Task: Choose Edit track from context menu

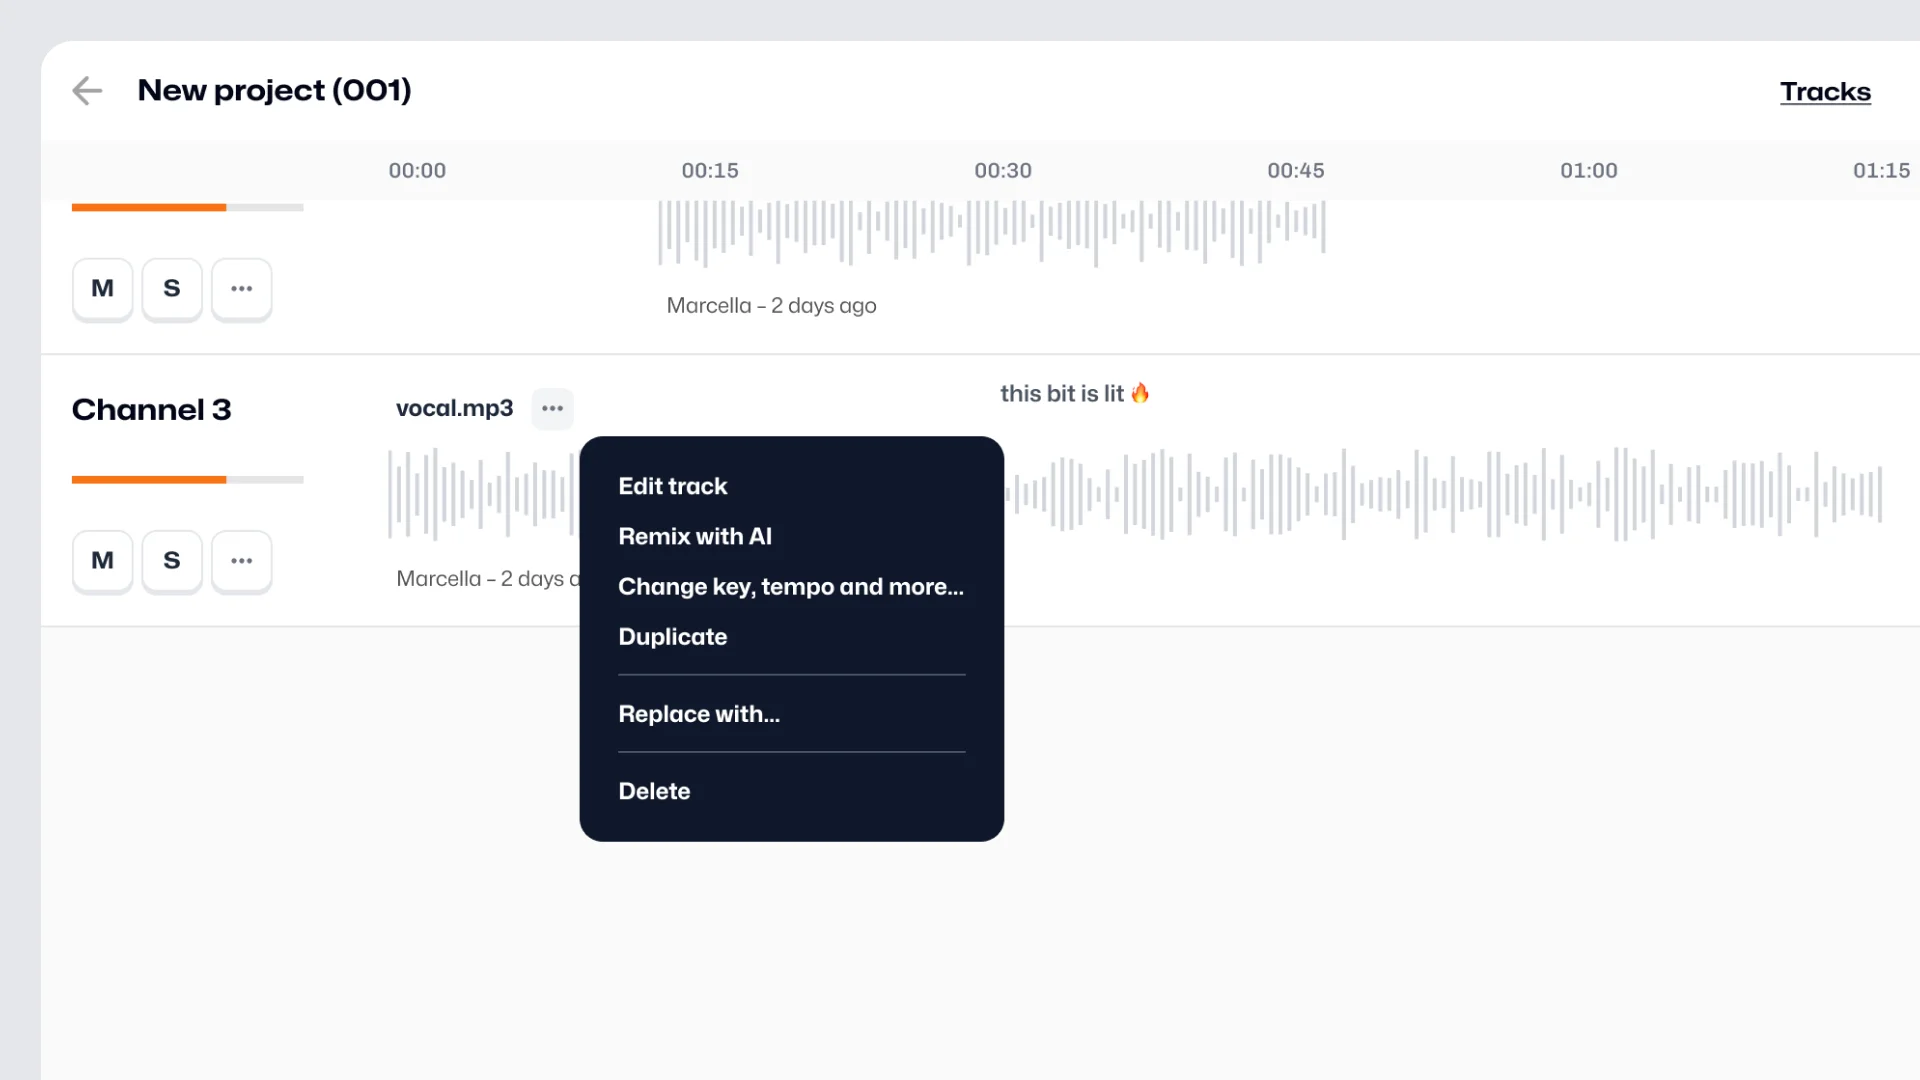Action: [672, 486]
